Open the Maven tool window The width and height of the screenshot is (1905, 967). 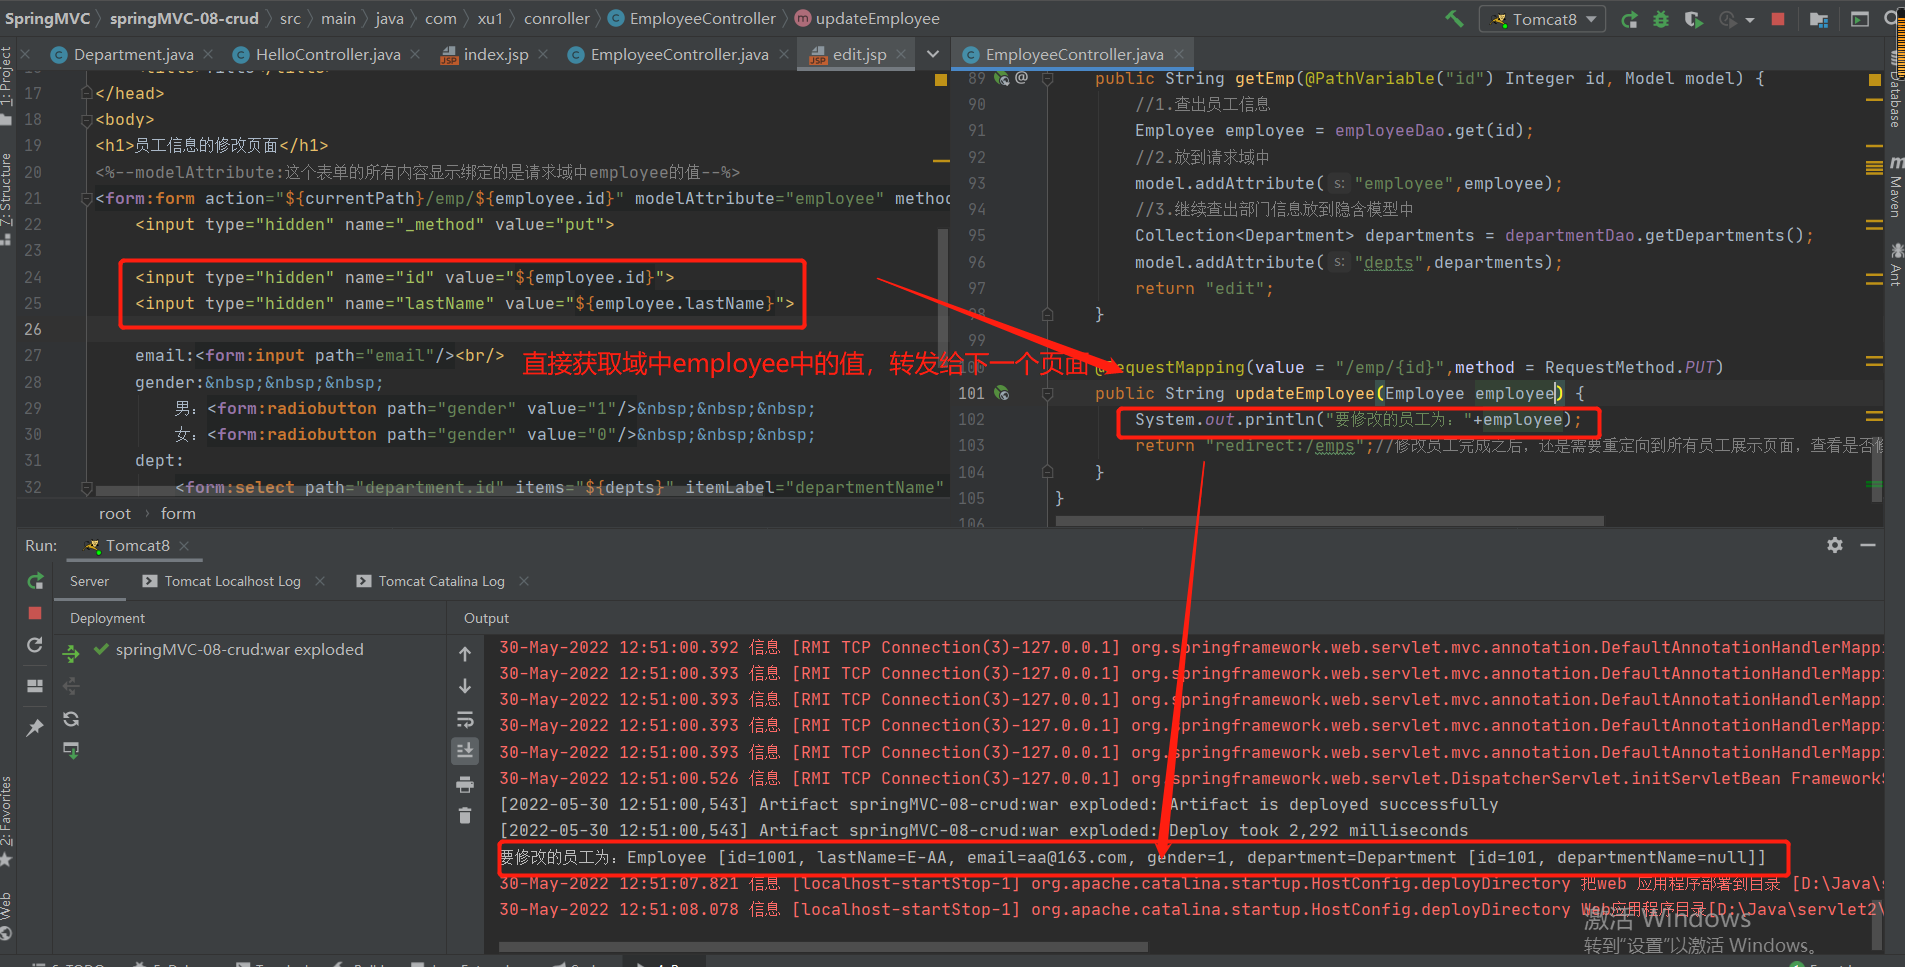(x=1895, y=186)
